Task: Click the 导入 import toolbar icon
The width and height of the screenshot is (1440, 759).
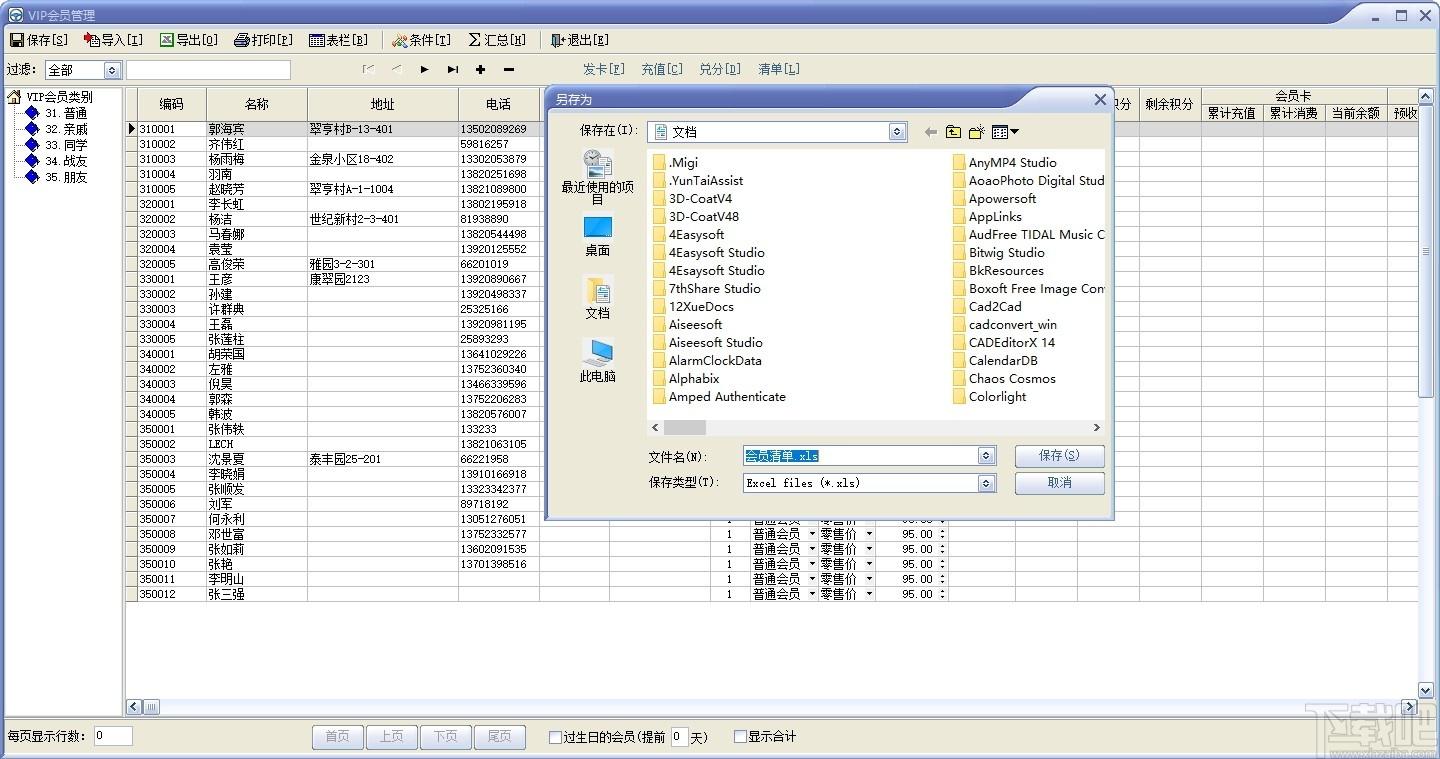Action: click(x=92, y=40)
